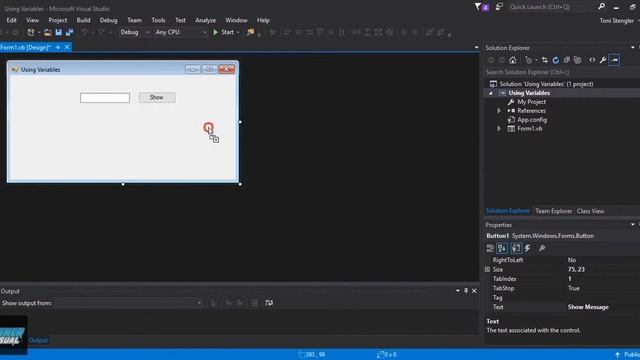Close the Form1.vb [Design] tab
Screen dimensions: 640x360
tap(67, 47)
